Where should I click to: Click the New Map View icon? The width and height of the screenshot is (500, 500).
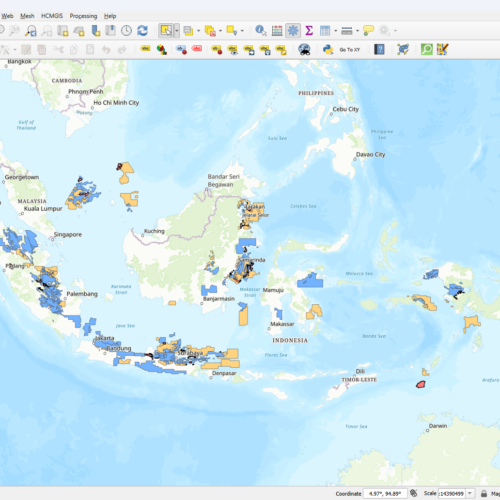point(63,31)
